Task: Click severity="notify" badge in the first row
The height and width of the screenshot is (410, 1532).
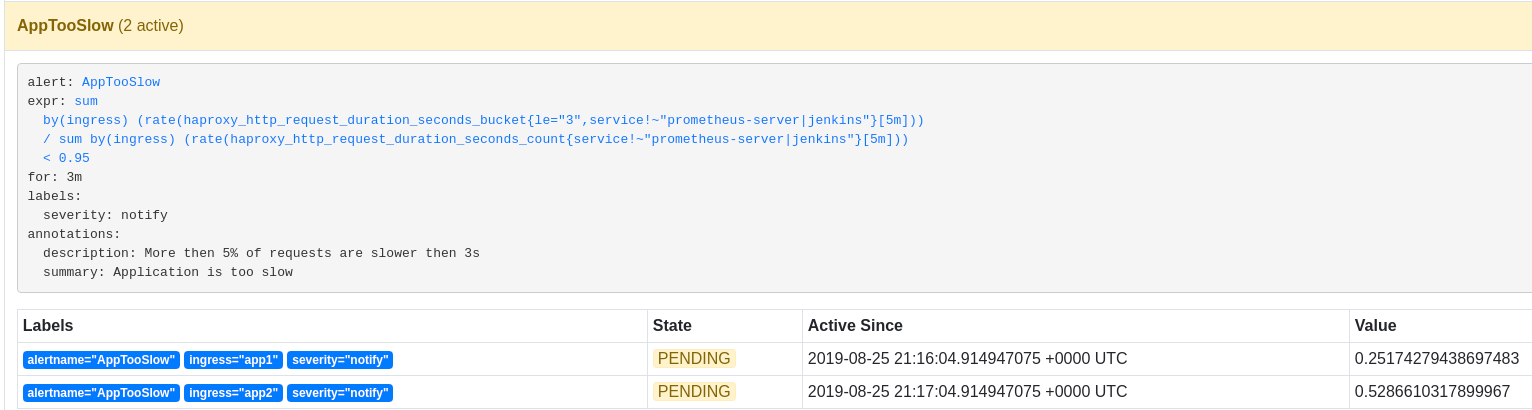Action: point(340,360)
